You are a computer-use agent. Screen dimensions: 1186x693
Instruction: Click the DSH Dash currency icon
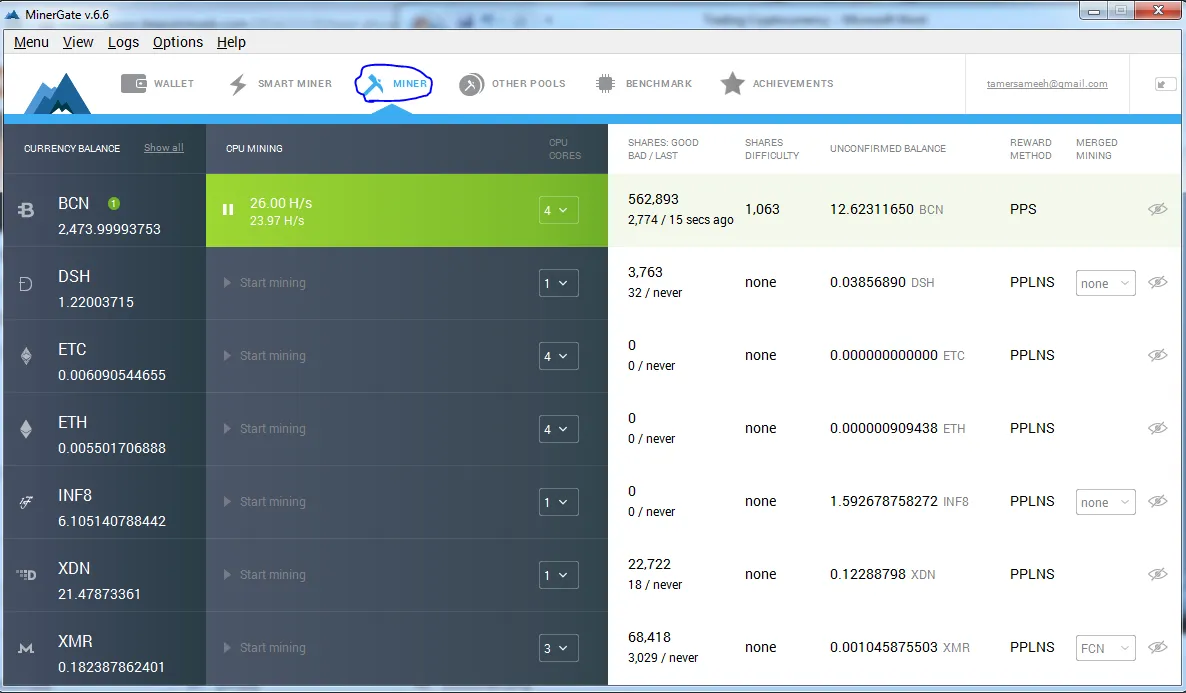(26, 284)
